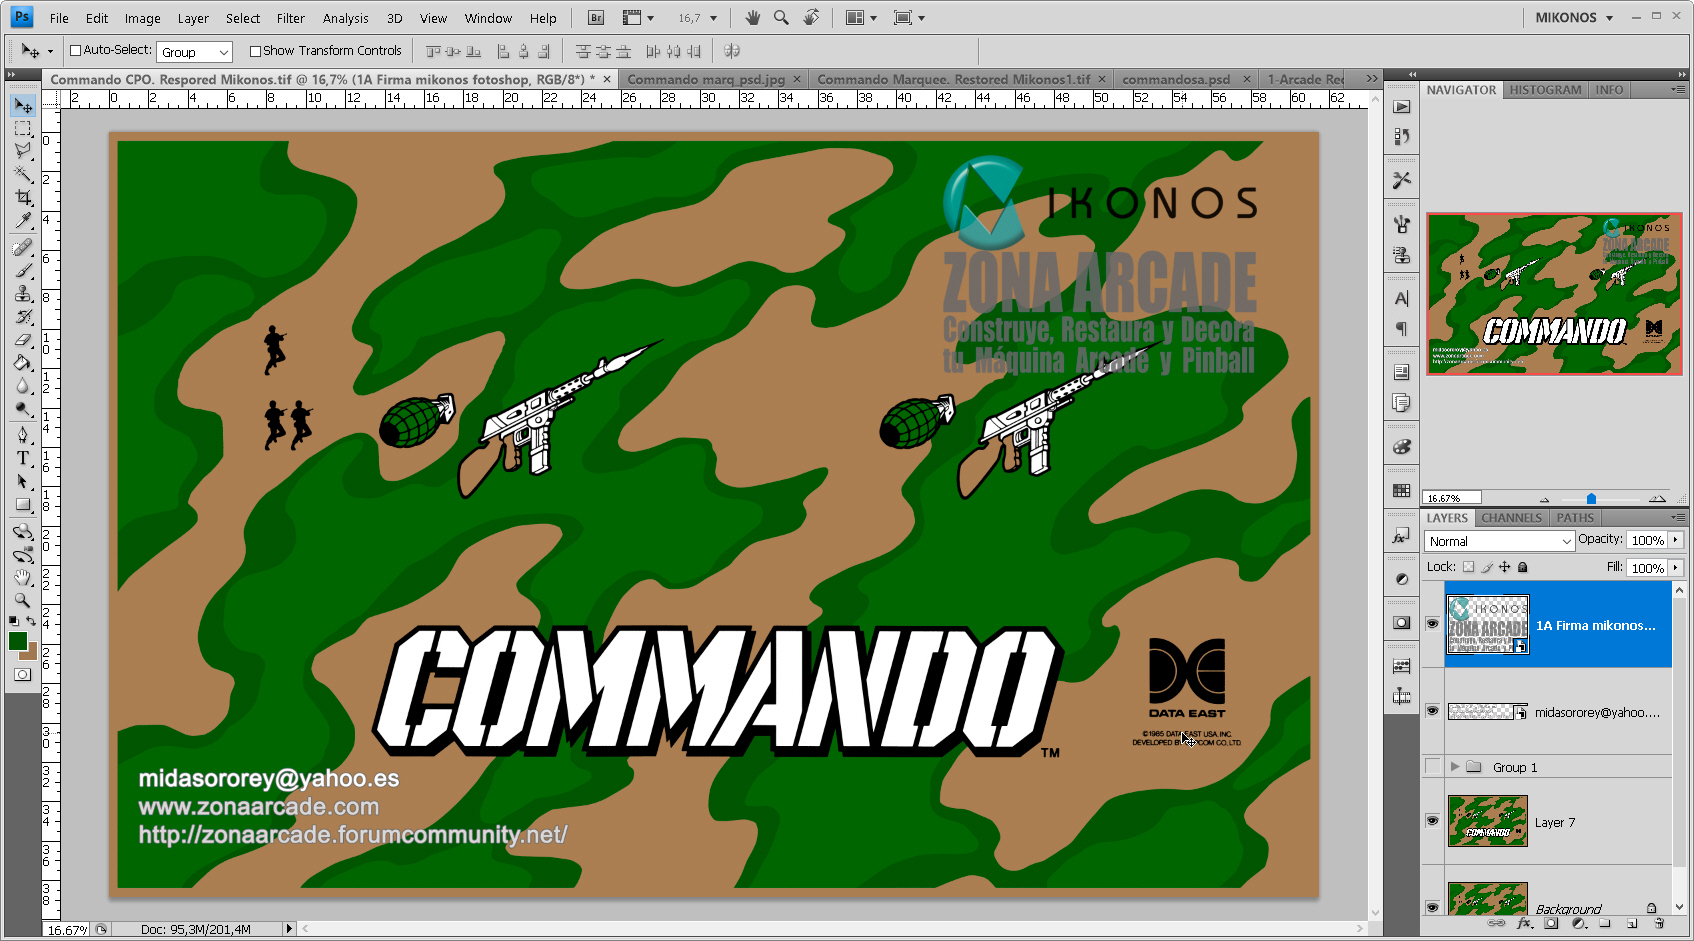
Task: Click the foreground color swatch
Action: [17, 642]
